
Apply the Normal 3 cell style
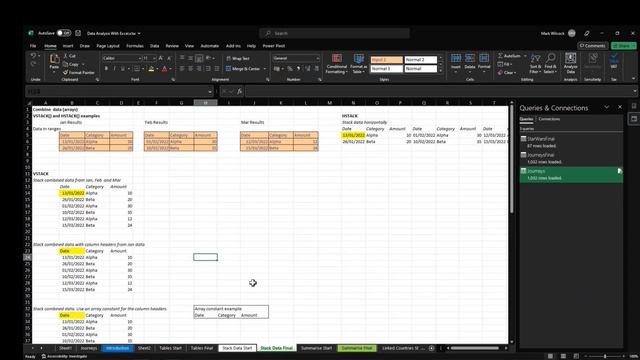click(387, 69)
